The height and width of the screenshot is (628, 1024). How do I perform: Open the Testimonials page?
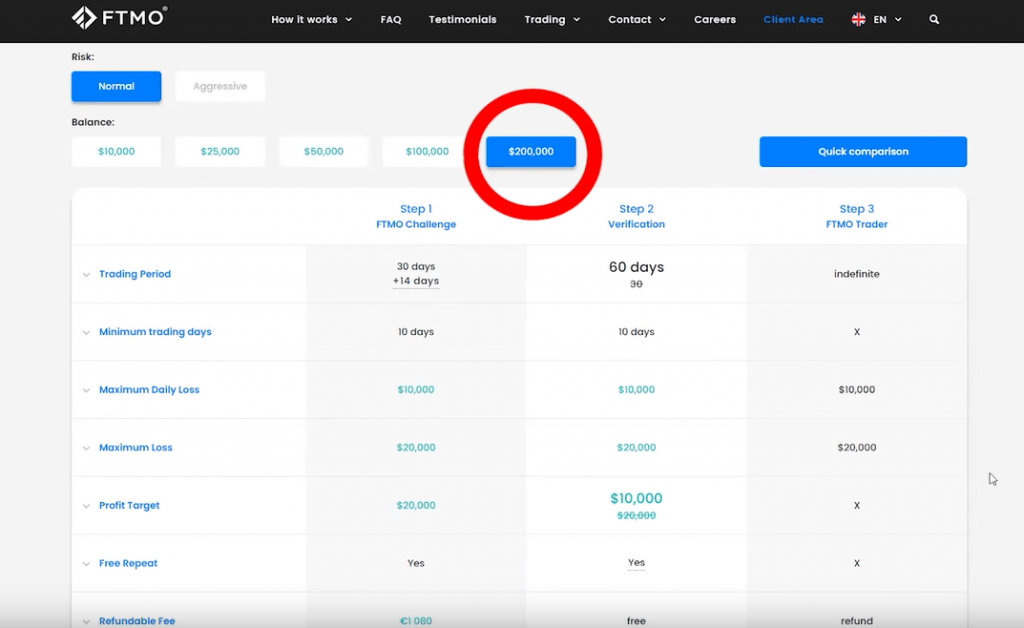tap(462, 19)
